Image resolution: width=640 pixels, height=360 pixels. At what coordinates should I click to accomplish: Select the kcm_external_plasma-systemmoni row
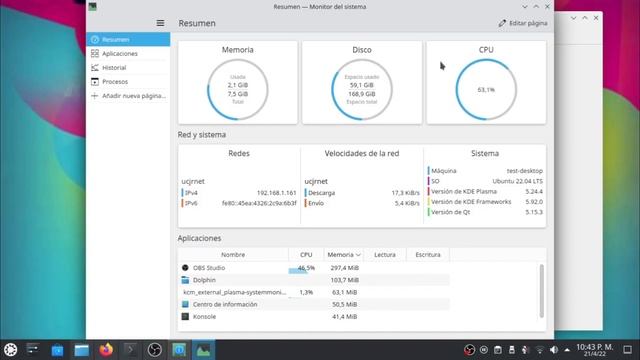(314, 292)
